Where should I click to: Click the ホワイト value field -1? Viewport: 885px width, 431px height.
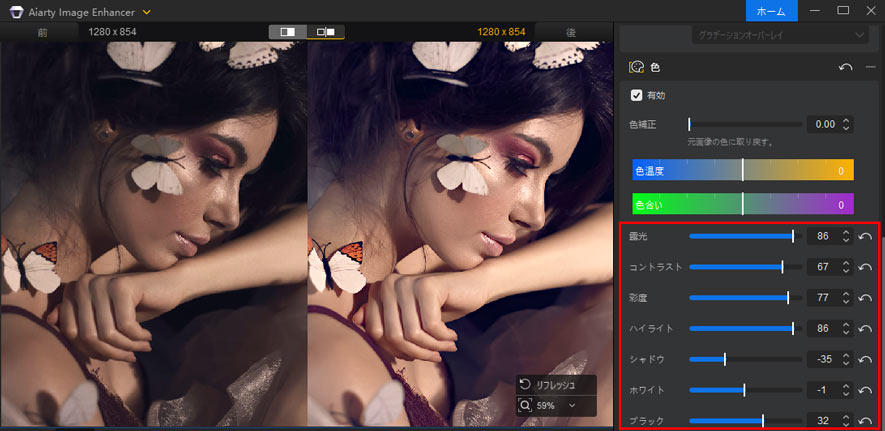click(x=823, y=390)
